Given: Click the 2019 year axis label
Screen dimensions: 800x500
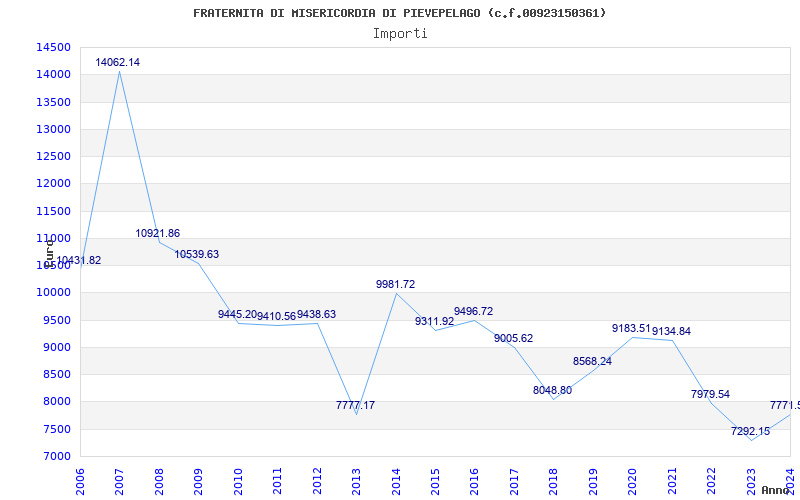Looking at the screenshot, I should [x=593, y=482].
